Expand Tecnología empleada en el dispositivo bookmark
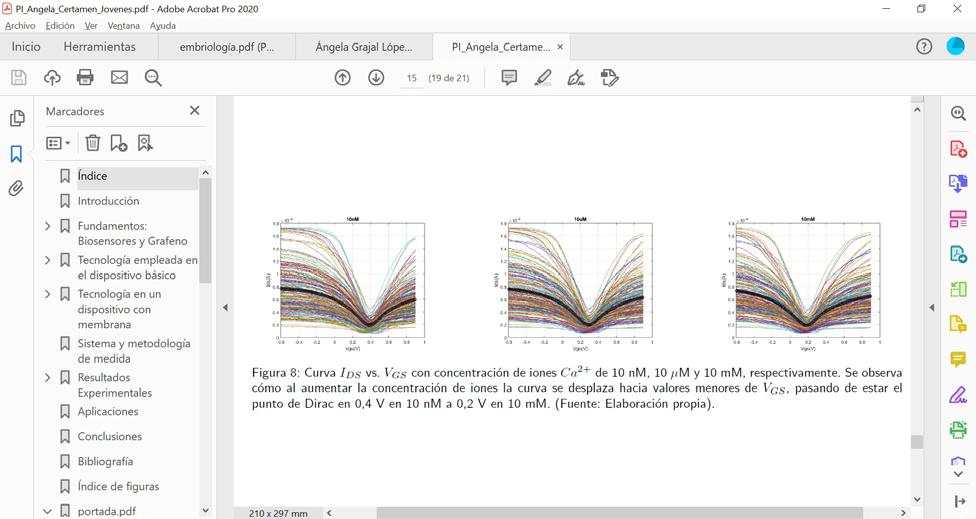The height and width of the screenshot is (519, 976). [48, 260]
